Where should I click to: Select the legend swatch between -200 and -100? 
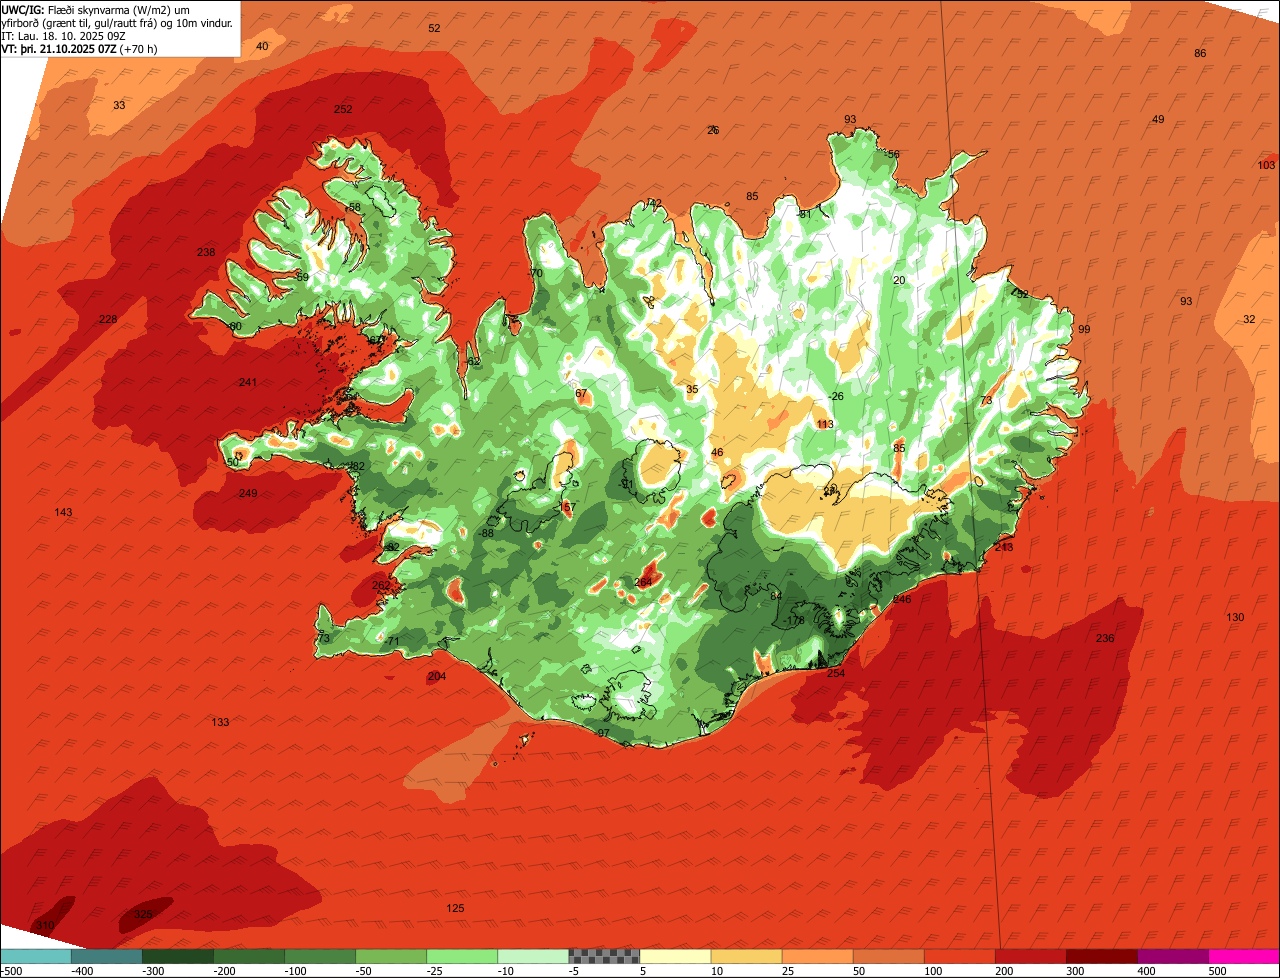pyautogui.click(x=248, y=956)
